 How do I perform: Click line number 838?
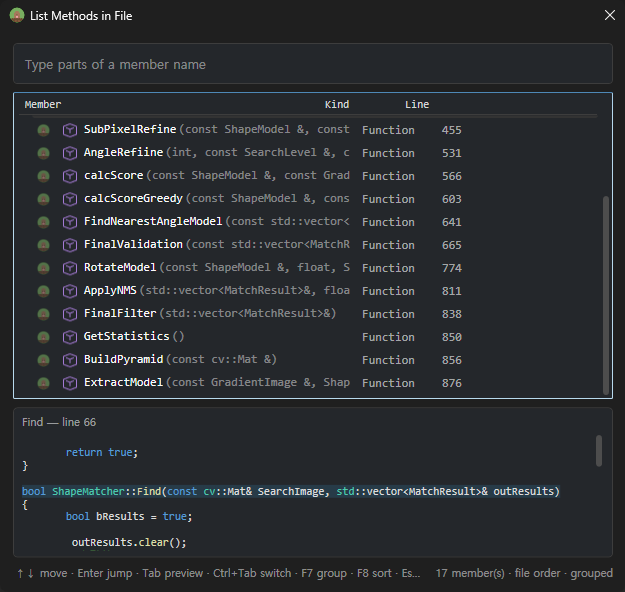pyautogui.click(x=451, y=314)
